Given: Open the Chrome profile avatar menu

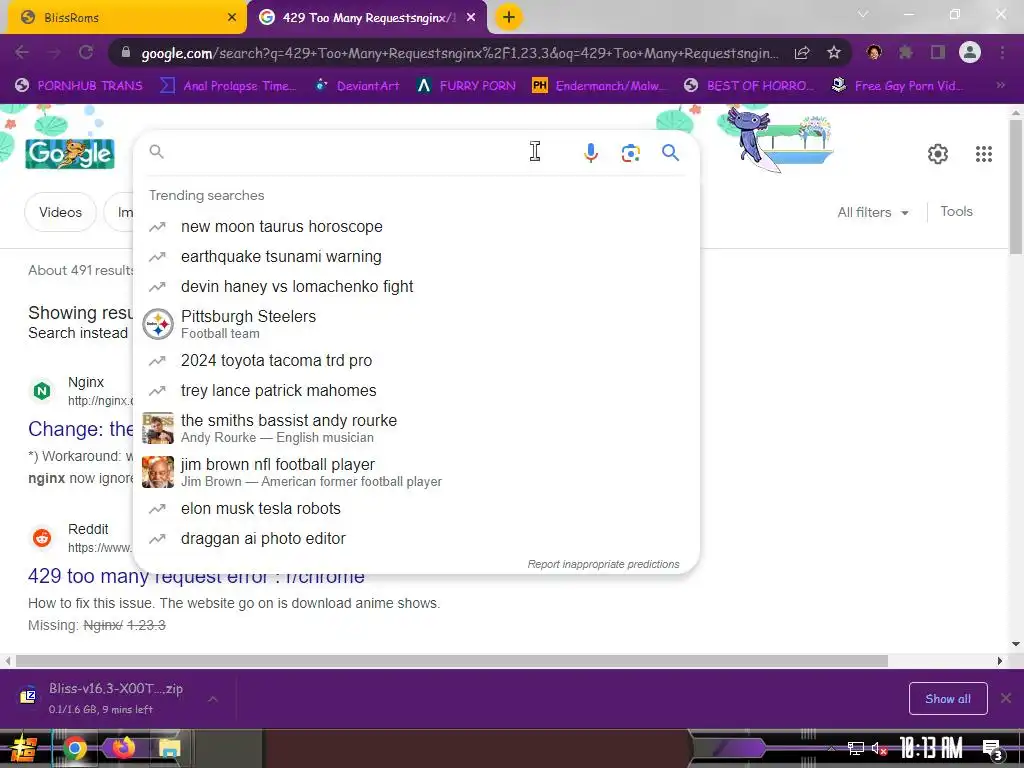Looking at the screenshot, I should 970,52.
